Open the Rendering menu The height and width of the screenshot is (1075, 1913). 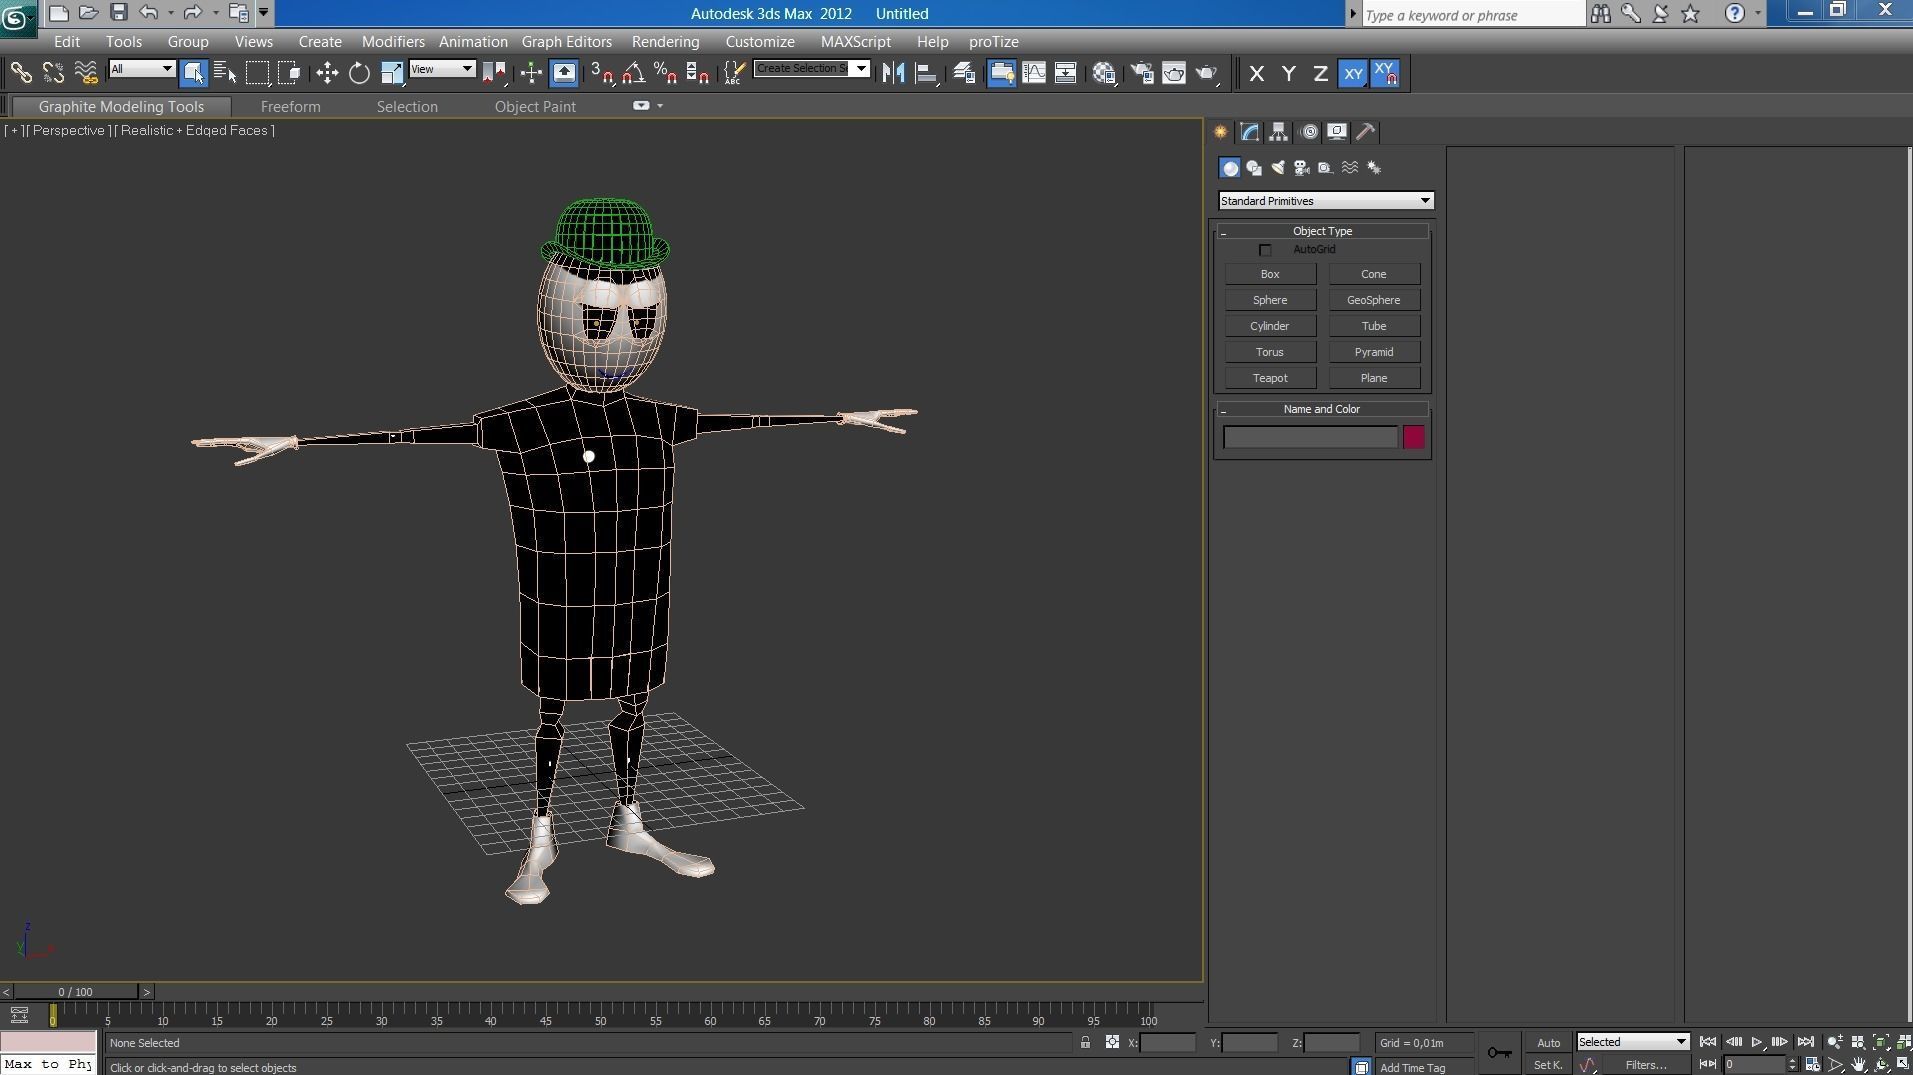[665, 42]
